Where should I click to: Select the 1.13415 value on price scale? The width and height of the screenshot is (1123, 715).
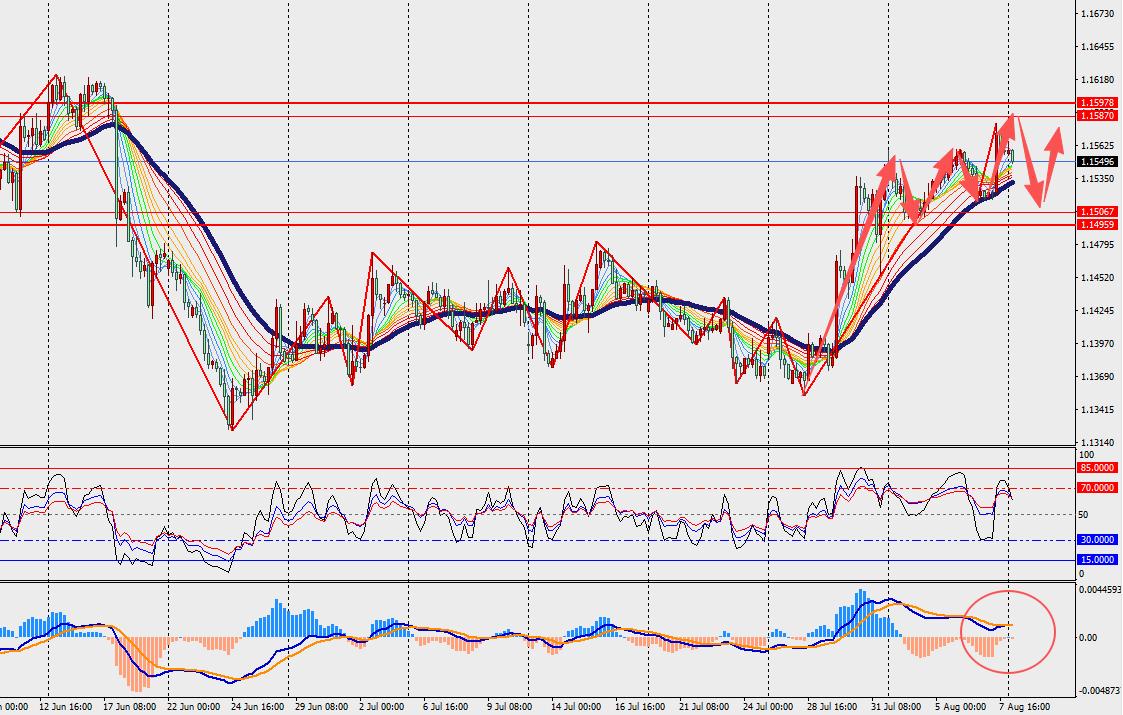tap(1097, 410)
